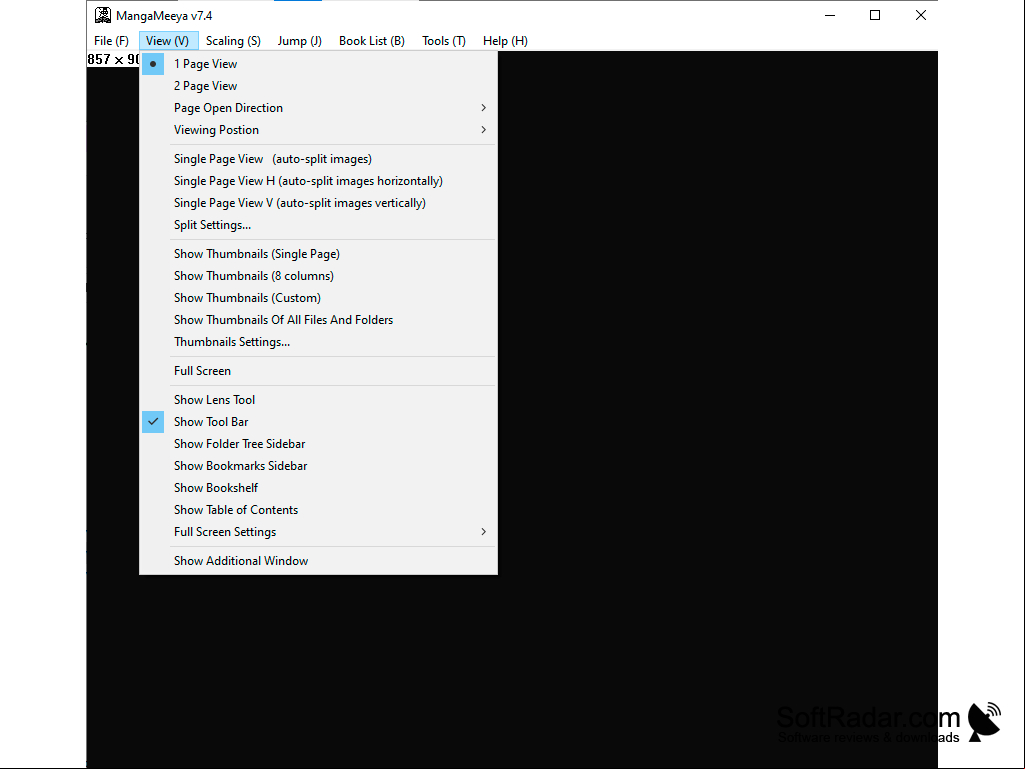Screen dimensions: 1025x769
Task: Show Thumbnails (Custom)
Action: tap(318, 298)
